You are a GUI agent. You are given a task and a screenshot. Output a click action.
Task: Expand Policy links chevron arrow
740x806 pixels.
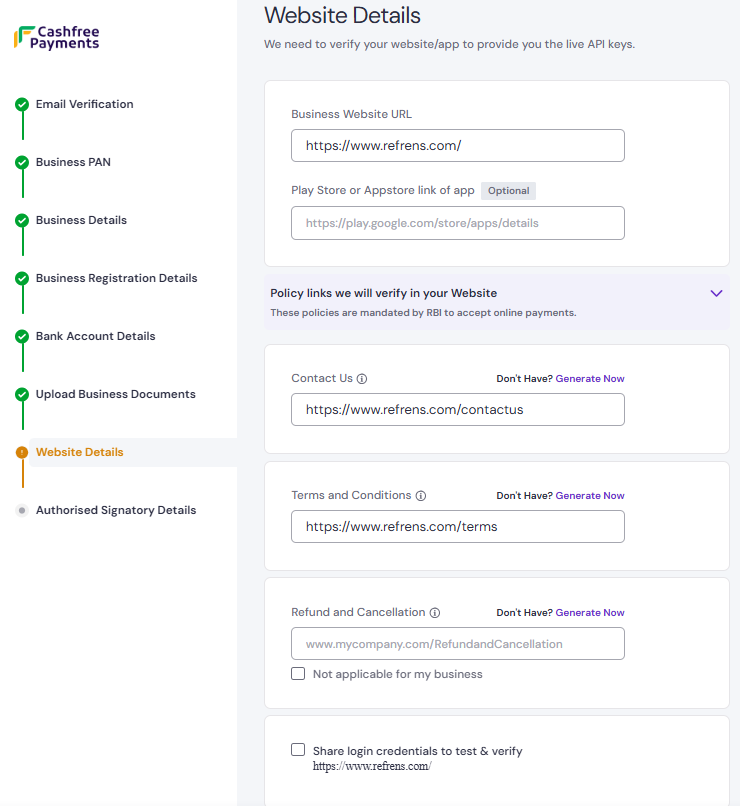[716, 293]
